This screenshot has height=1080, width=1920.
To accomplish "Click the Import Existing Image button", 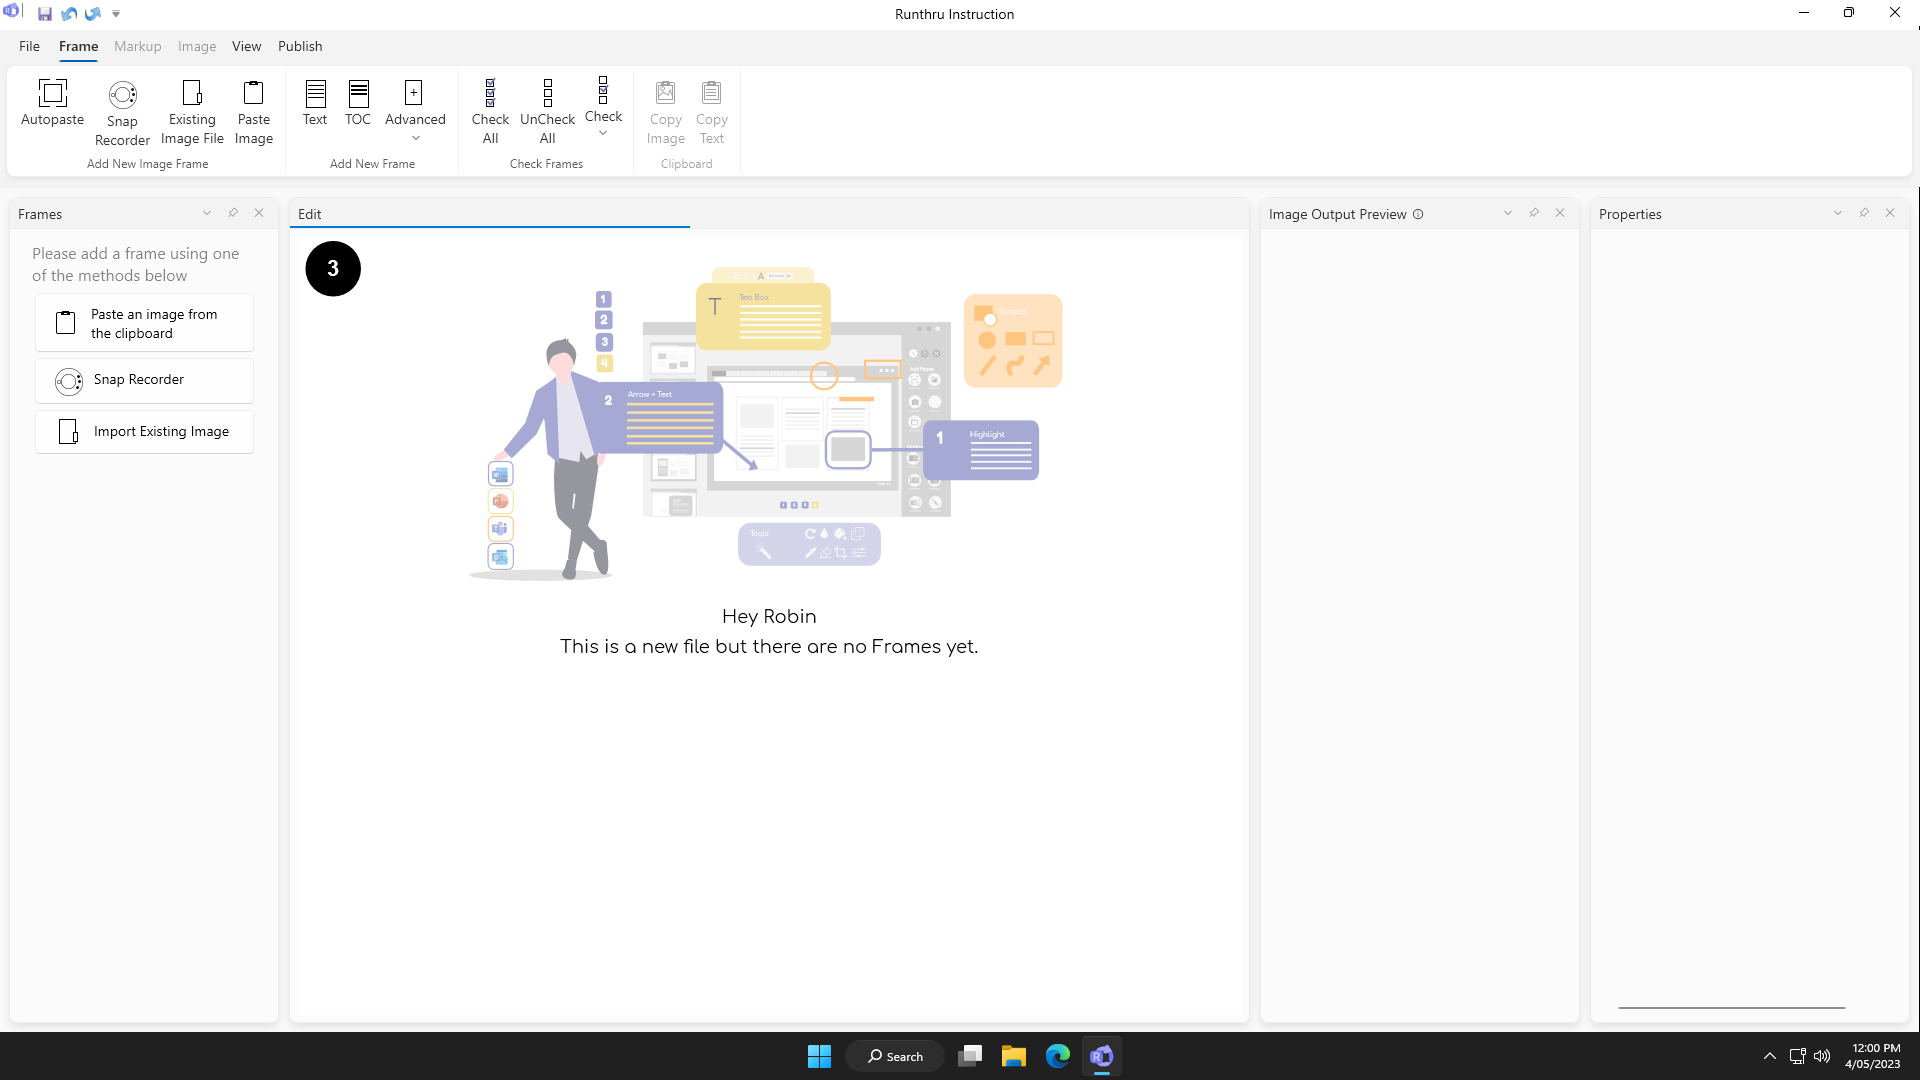I will coord(144,432).
